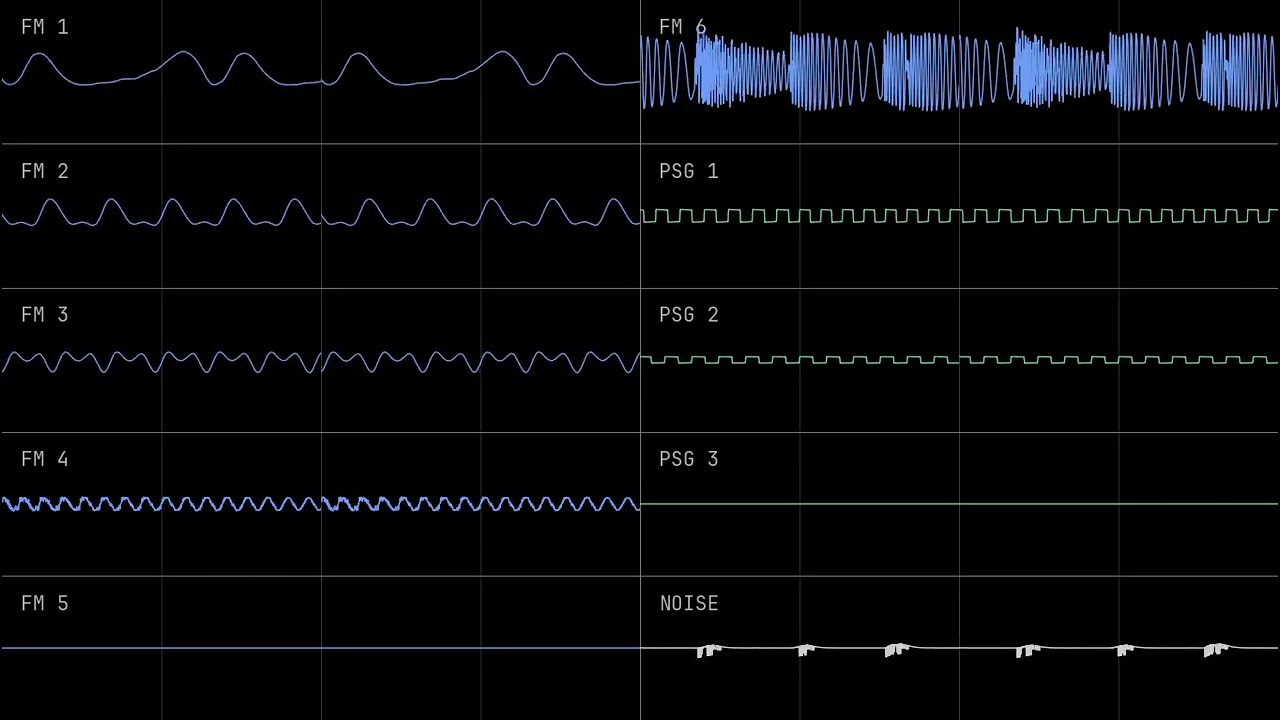The width and height of the screenshot is (1280, 720).
Task: Select the NOISE channel label
Action: [x=689, y=603]
